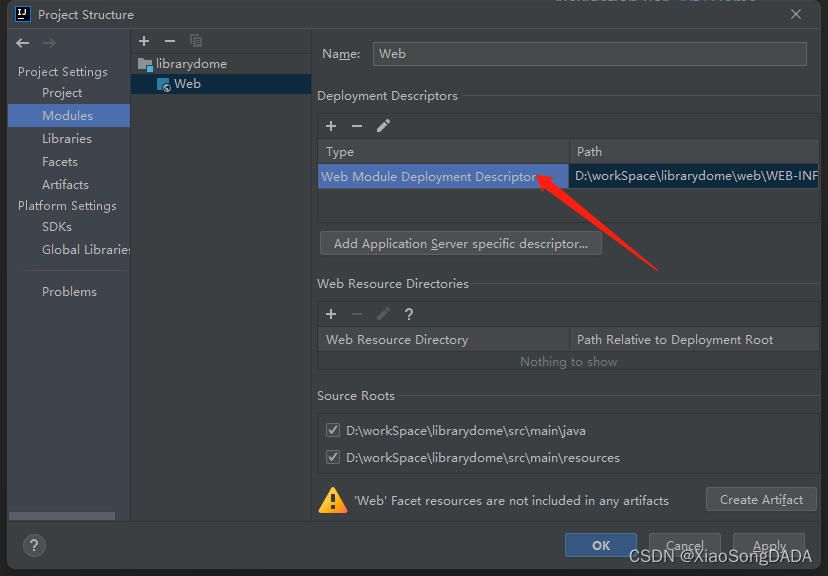Open the Problems section
The height and width of the screenshot is (576, 828).
(69, 292)
